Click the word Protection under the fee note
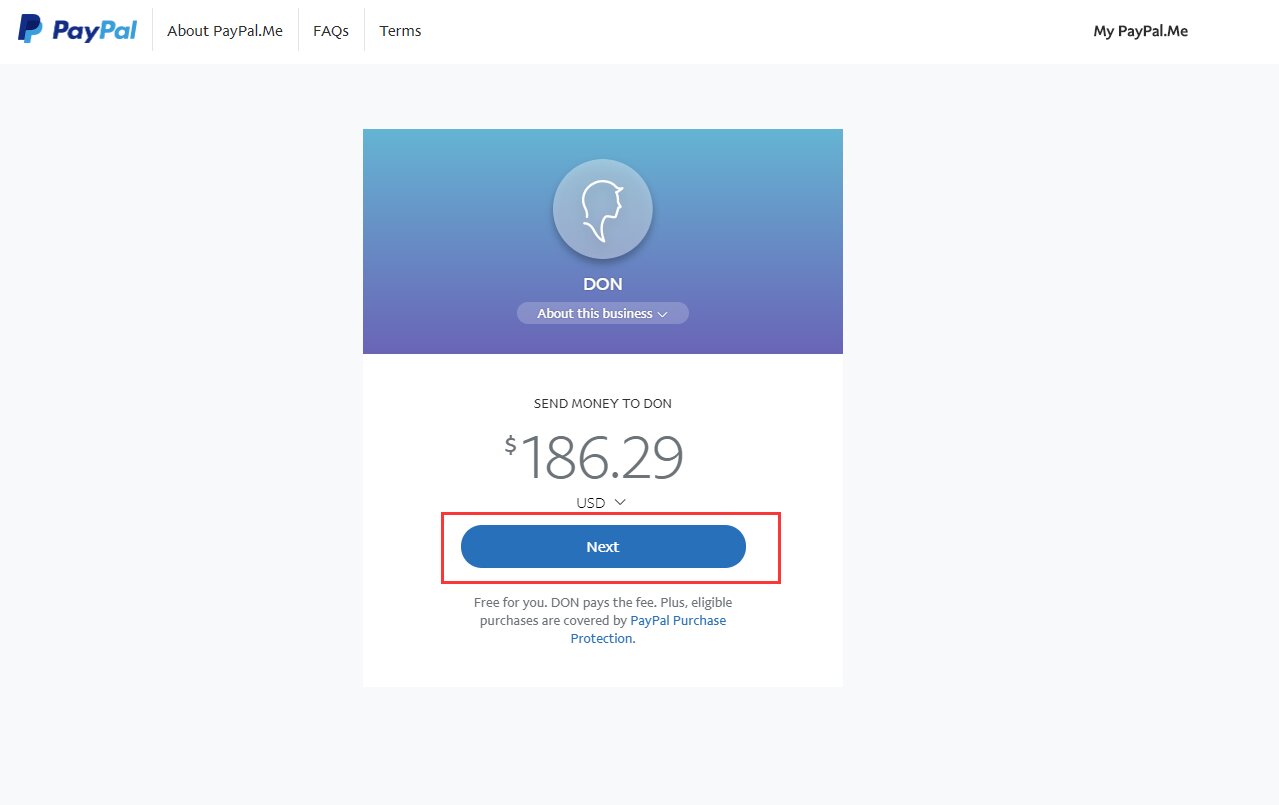The height and width of the screenshot is (805, 1279). 602,639
